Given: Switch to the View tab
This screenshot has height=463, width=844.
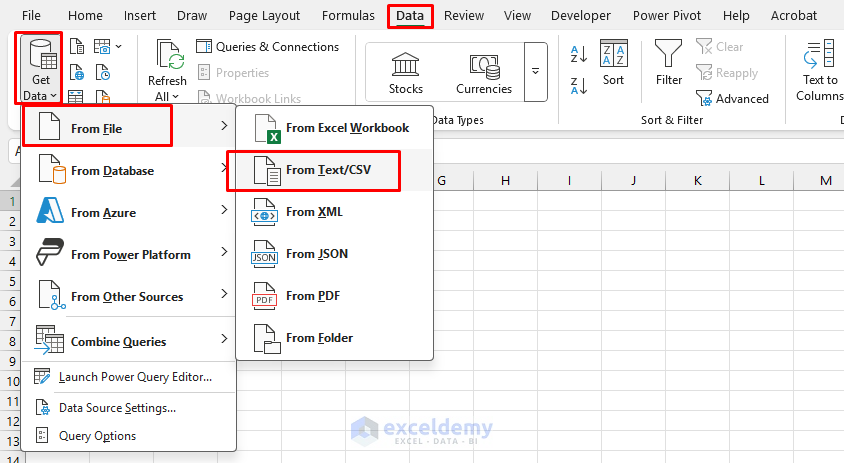Looking at the screenshot, I should coord(517,16).
